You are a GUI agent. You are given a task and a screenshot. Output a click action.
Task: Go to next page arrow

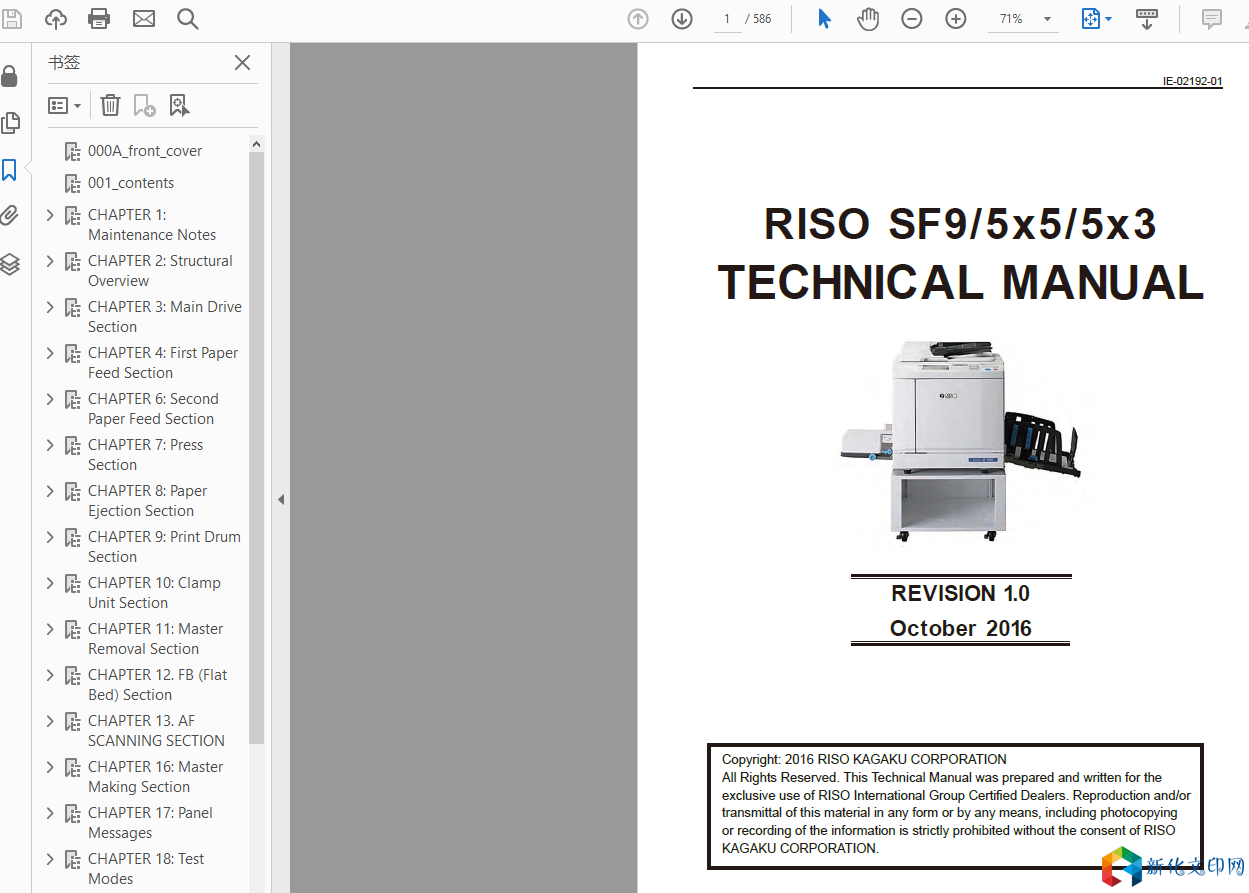[x=682, y=19]
